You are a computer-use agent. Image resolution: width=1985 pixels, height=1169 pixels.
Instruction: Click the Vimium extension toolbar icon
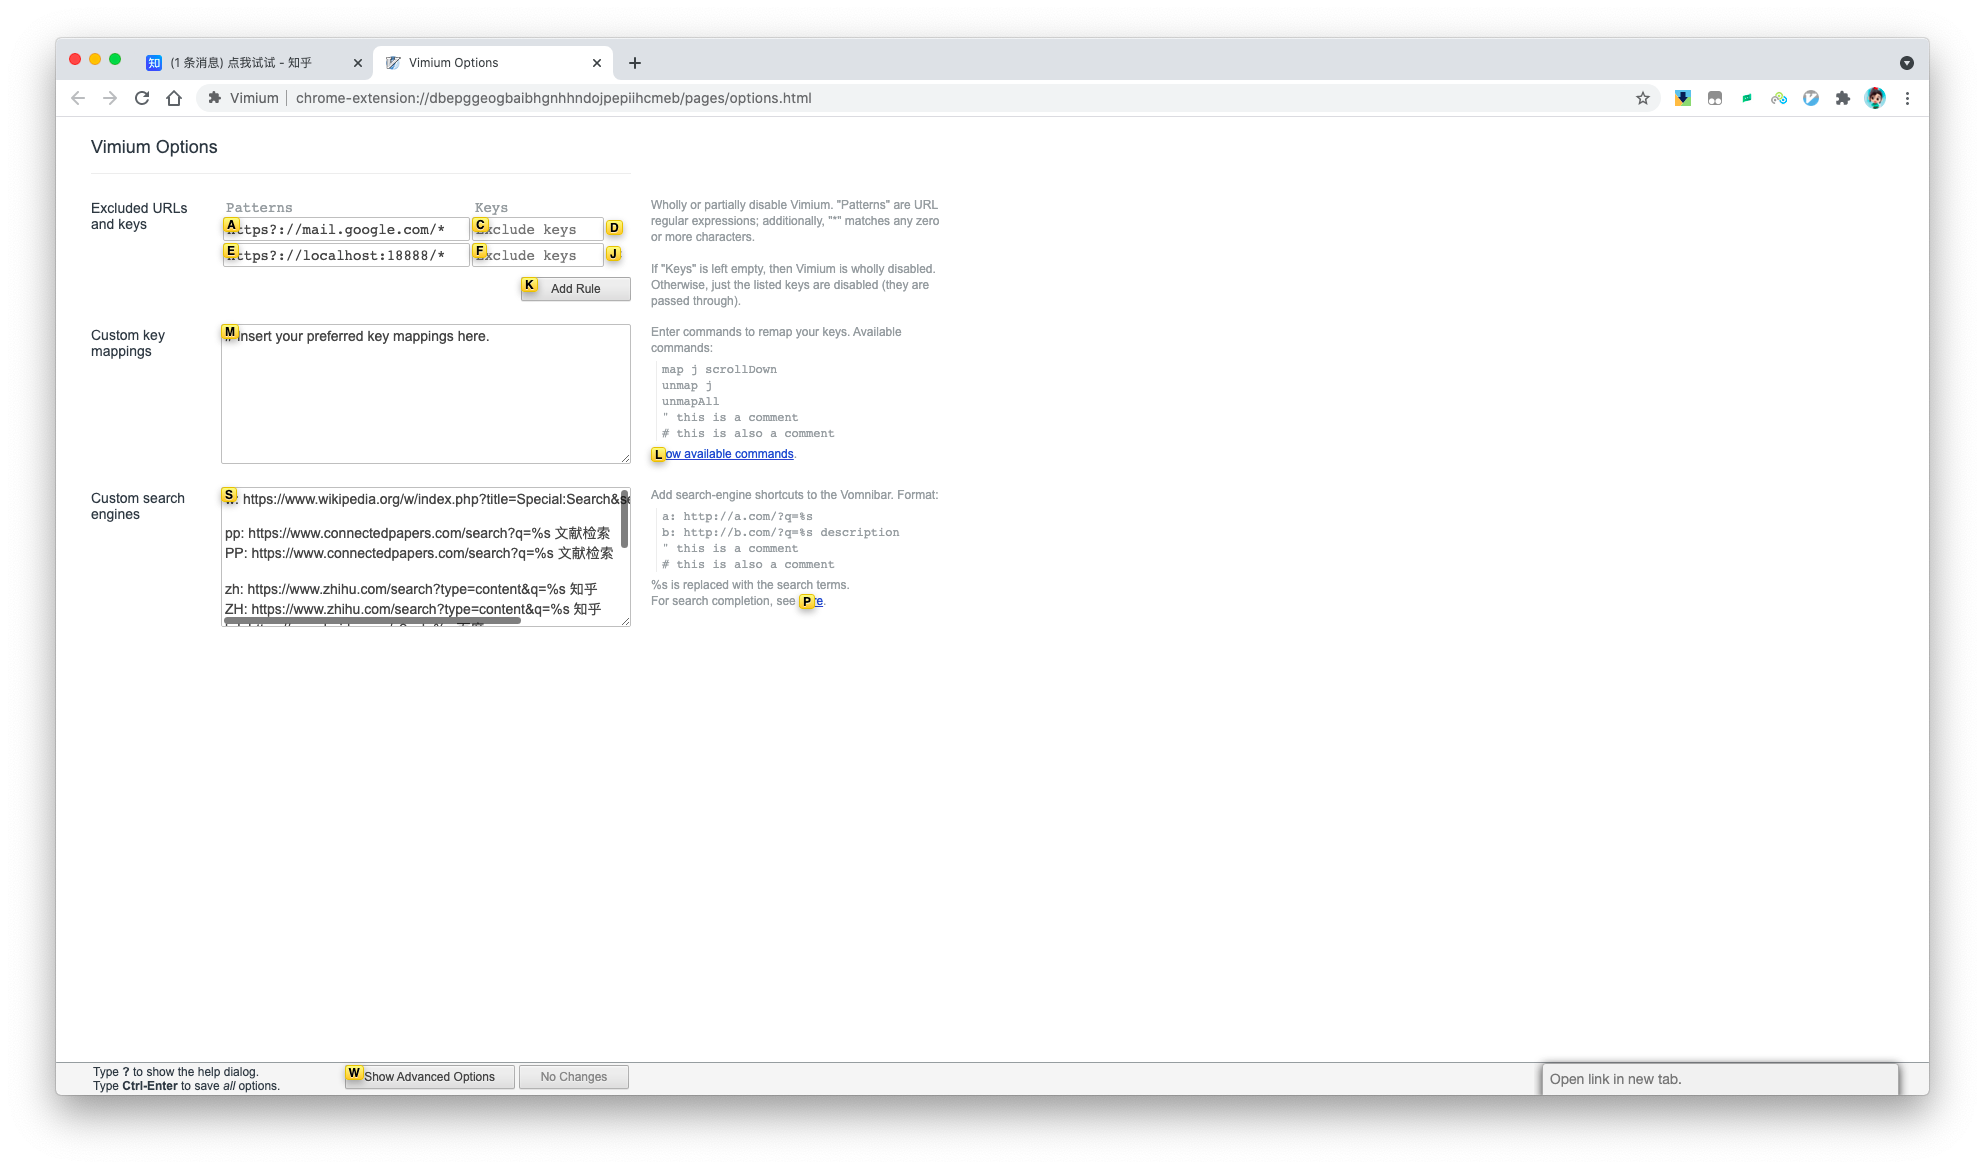(1811, 98)
